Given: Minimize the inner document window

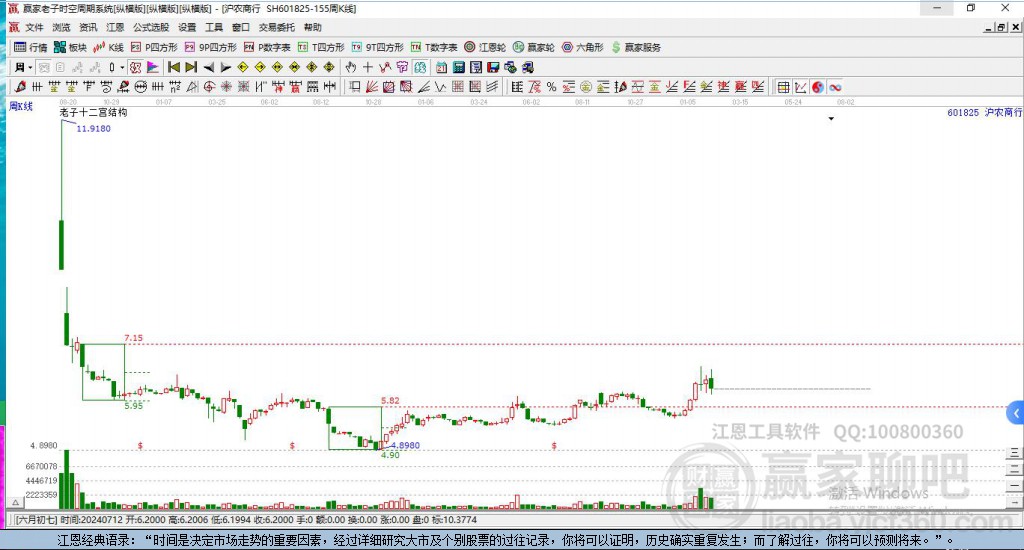Looking at the screenshot, I should pos(989,27).
